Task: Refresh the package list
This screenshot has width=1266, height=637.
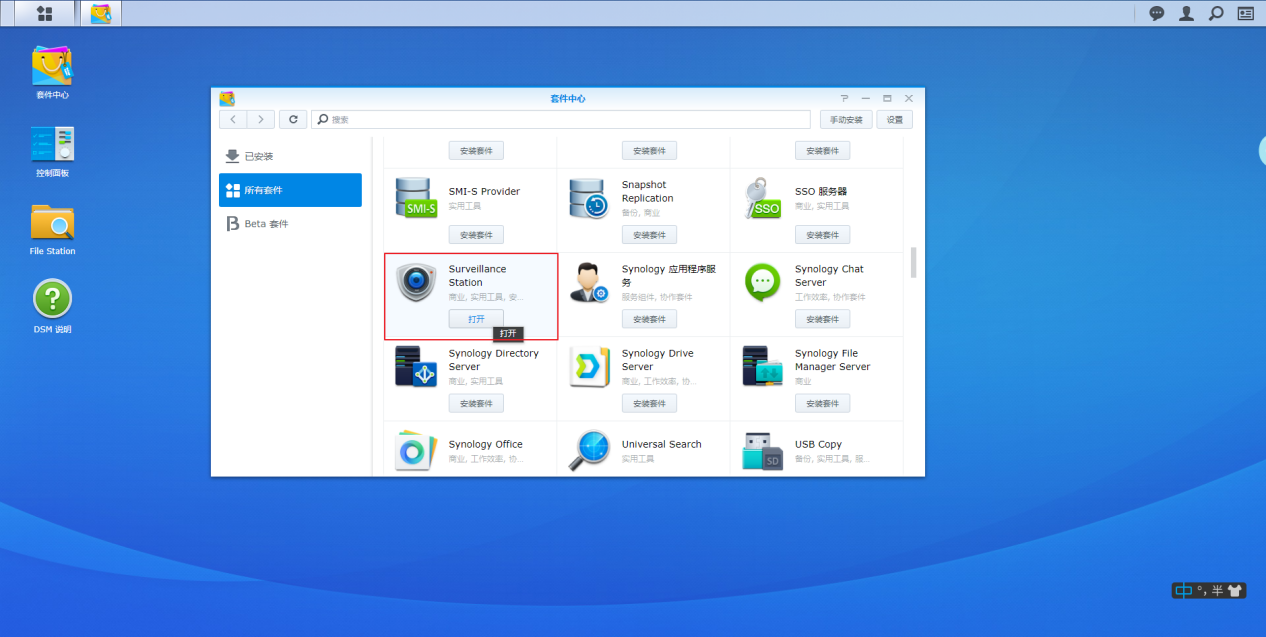Action: tap(292, 119)
